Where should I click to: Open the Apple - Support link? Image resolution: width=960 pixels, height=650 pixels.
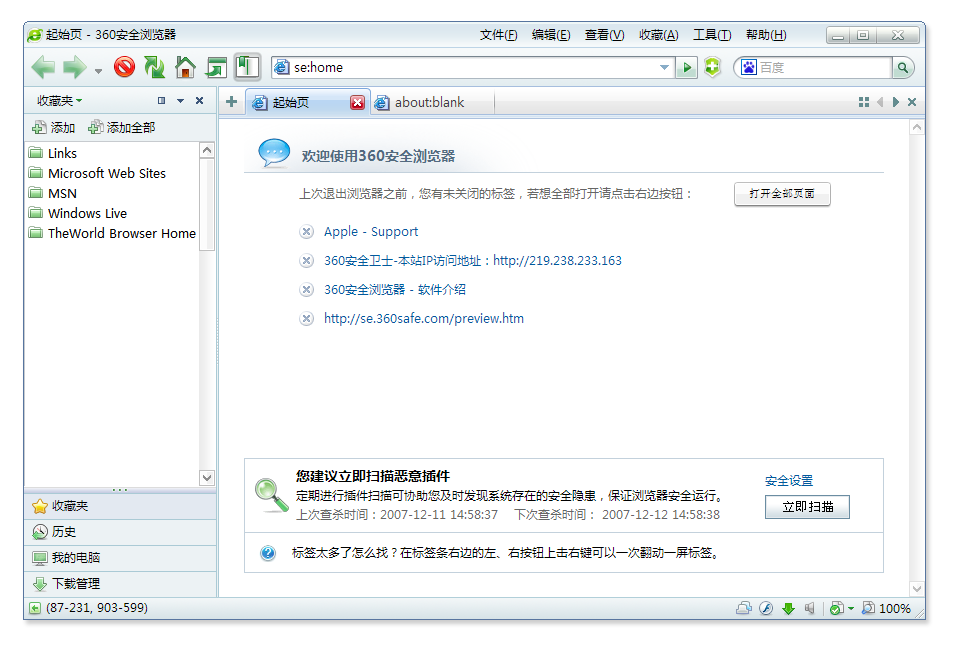(371, 231)
